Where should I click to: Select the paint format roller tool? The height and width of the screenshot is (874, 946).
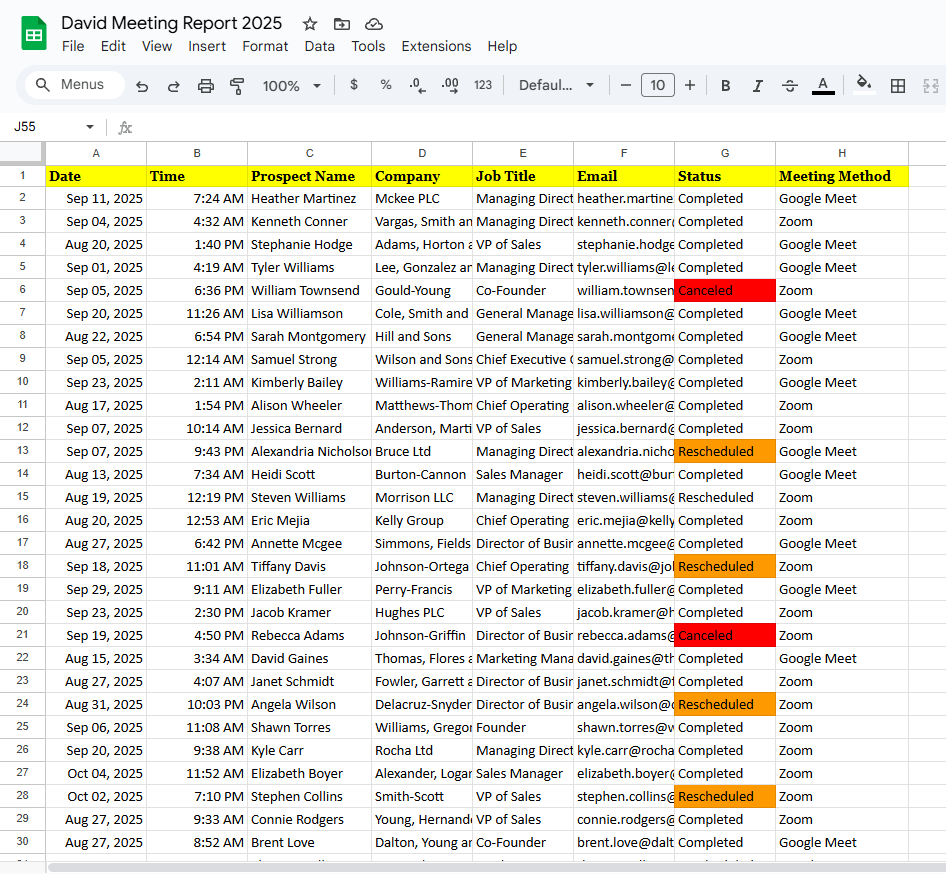(x=237, y=86)
